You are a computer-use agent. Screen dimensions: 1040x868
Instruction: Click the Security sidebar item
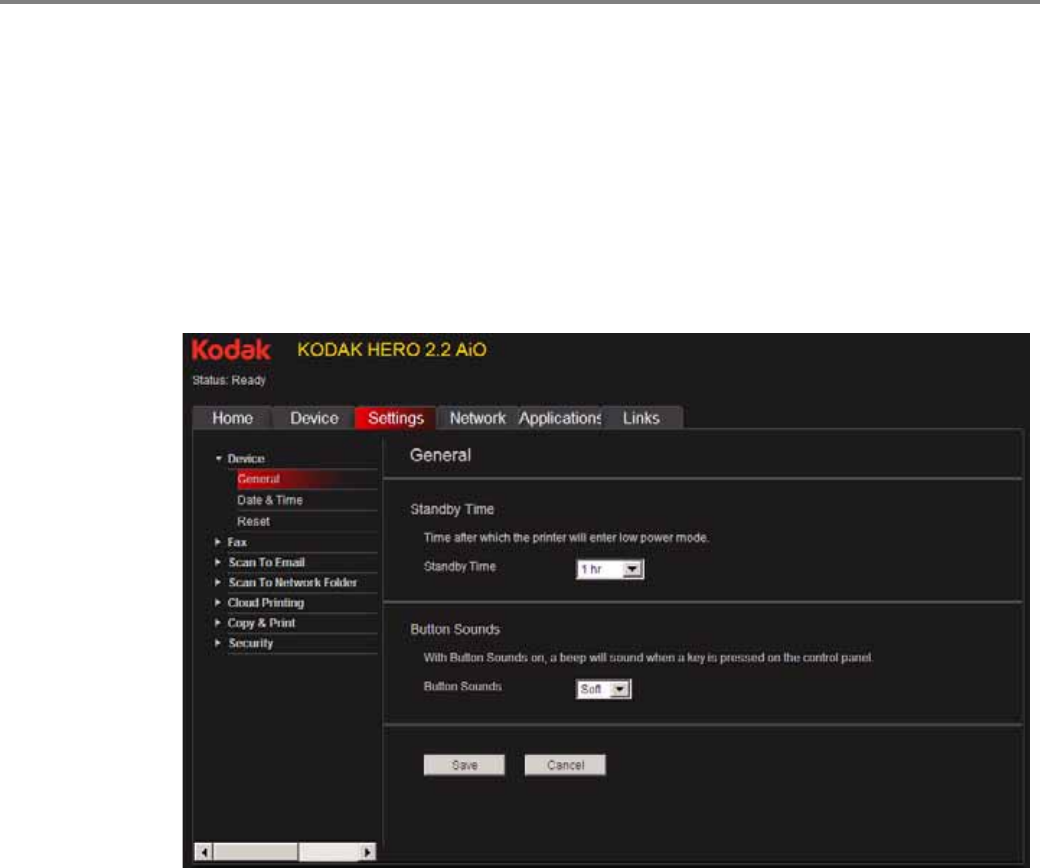click(x=251, y=643)
